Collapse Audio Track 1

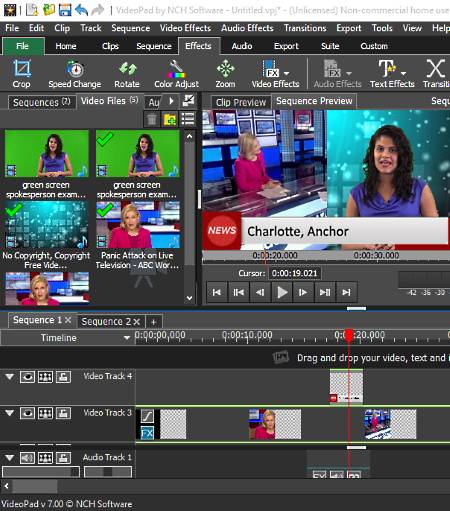[10, 458]
